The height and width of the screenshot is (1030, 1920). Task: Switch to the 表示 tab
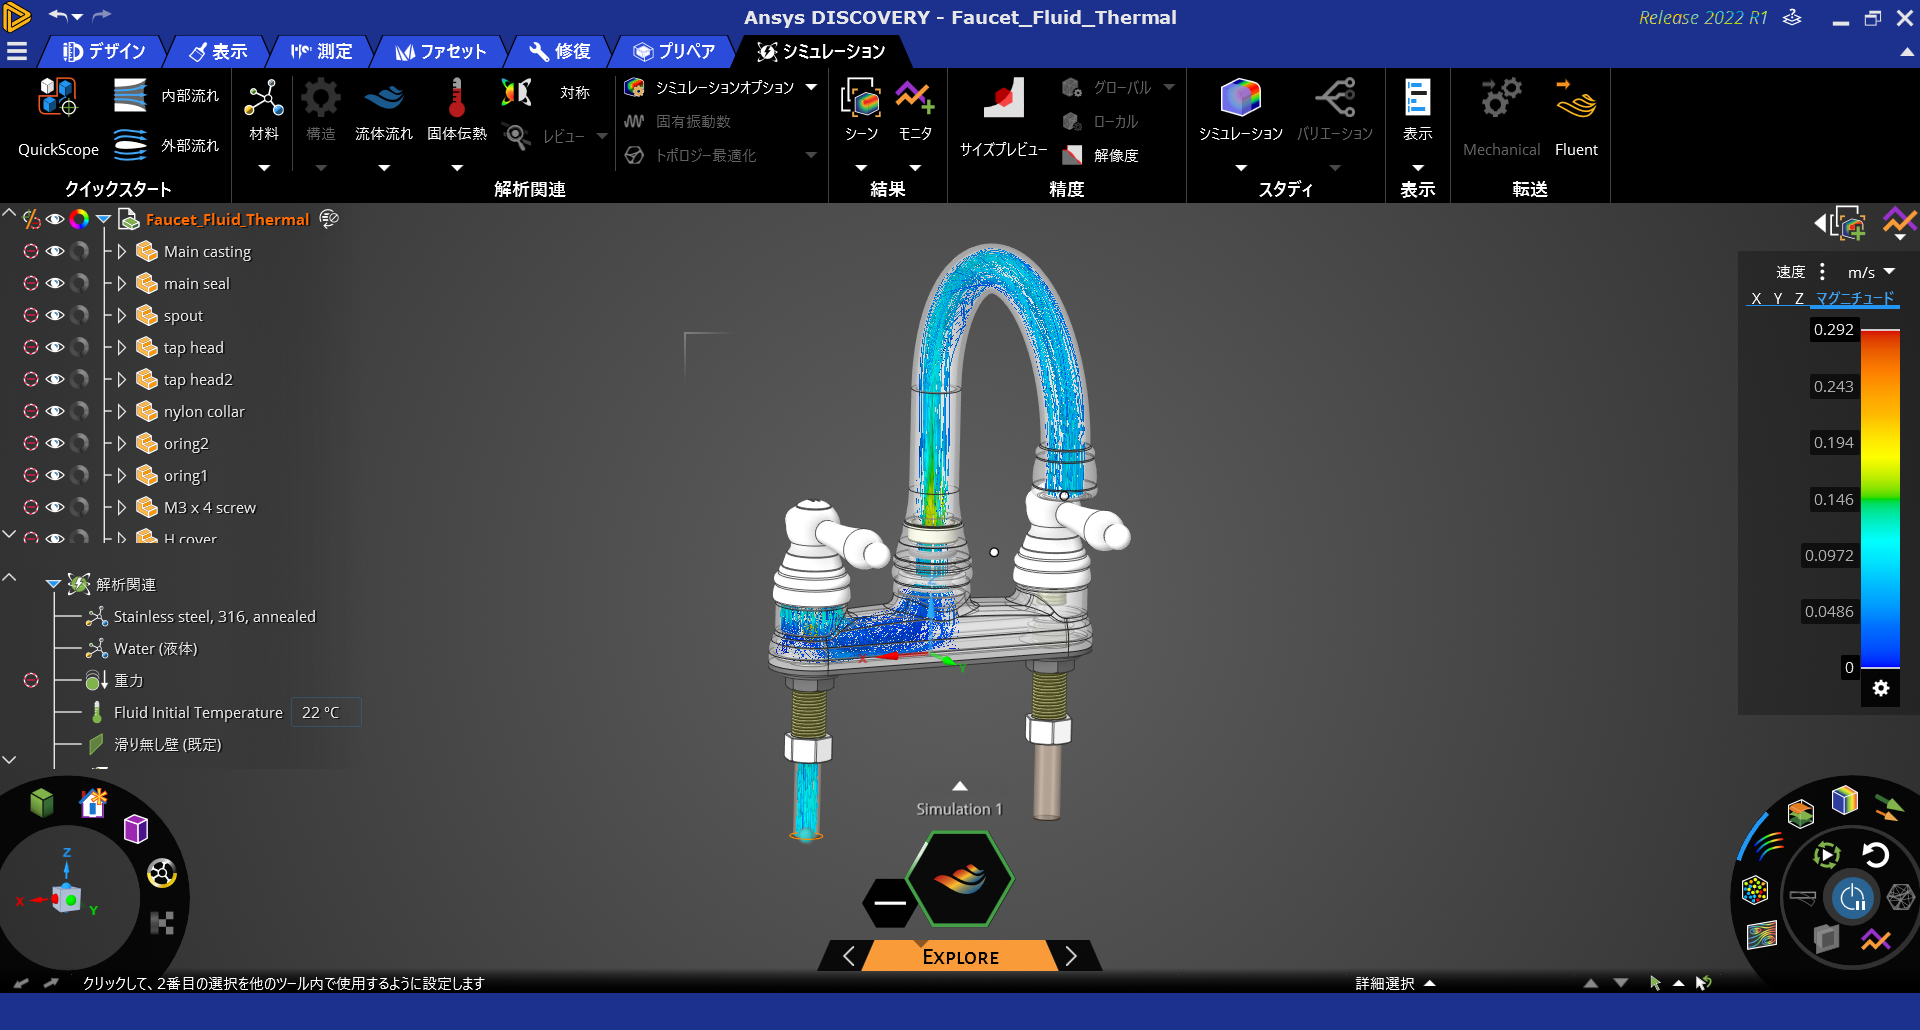[x=218, y=51]
